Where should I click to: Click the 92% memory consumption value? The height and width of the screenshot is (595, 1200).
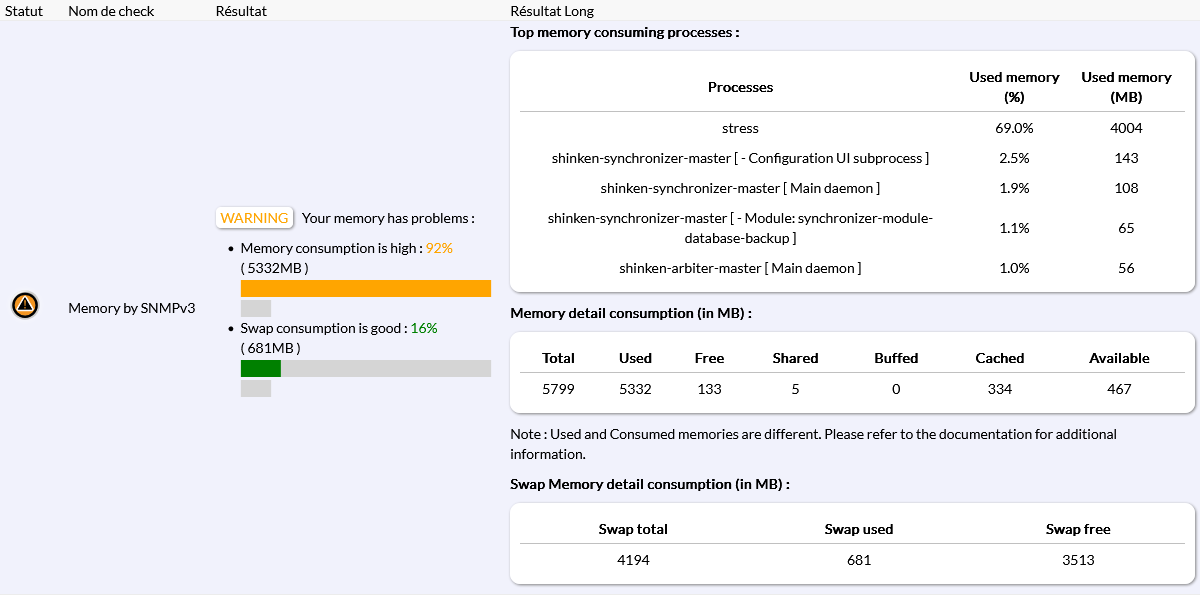tap(439, 248)
